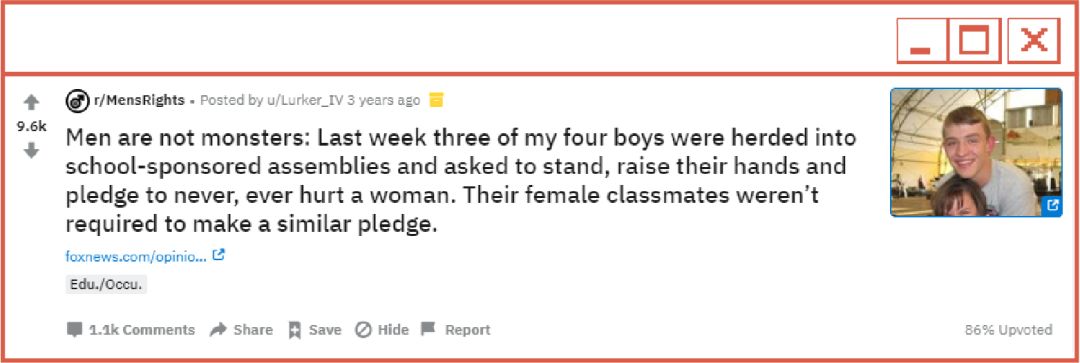Screen dimensions: 1080x363
Task: Click the external-link icon beside foxnews.com
Action: (x=219, y=255)
